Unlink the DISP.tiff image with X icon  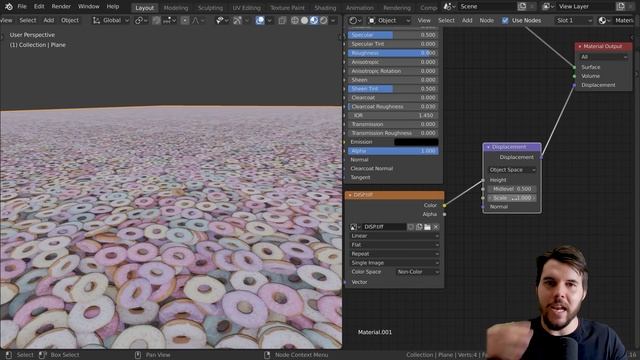436,227
